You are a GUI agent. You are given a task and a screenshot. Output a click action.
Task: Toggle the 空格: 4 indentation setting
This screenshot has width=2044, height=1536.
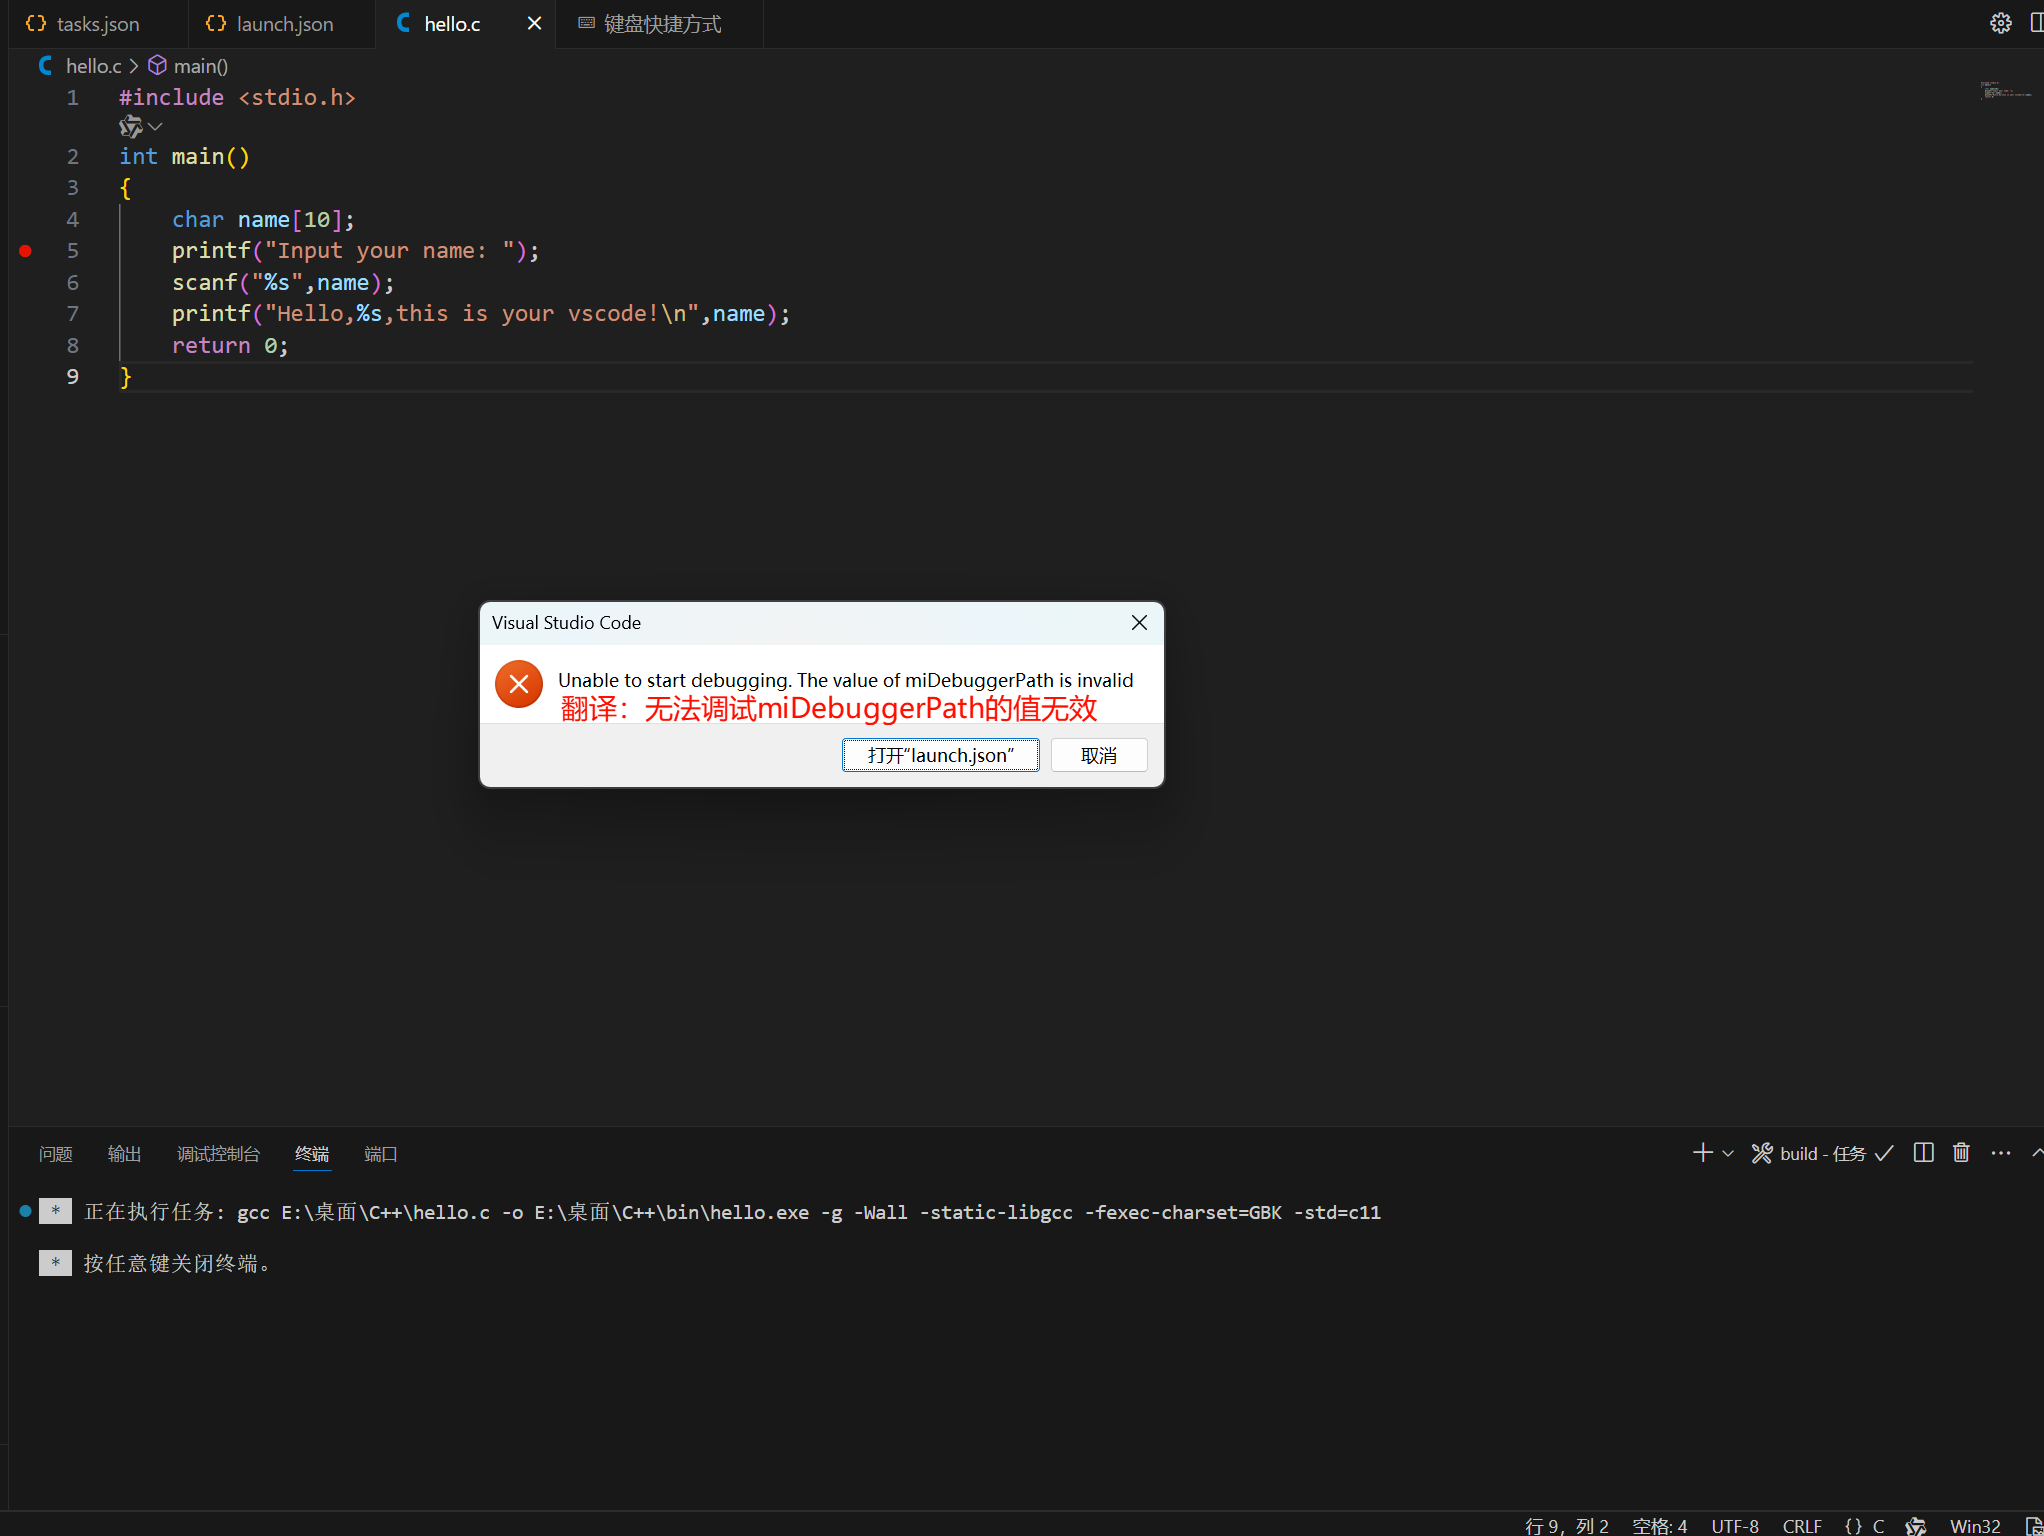[1659, 1526]
